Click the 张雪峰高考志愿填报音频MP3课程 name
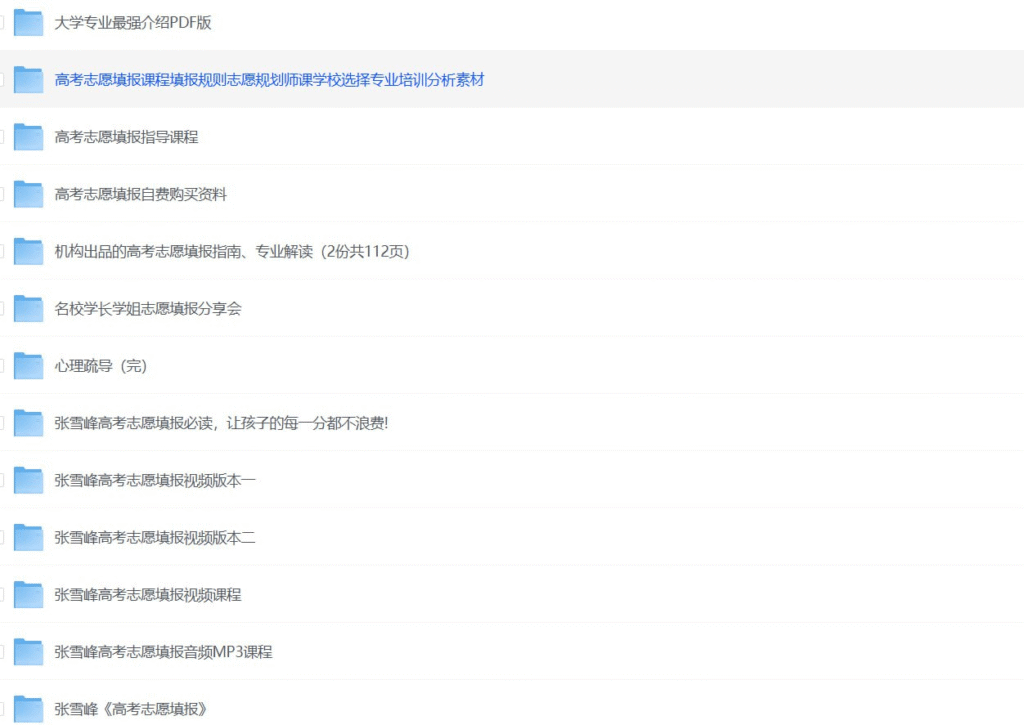Screen dimensions: 1024x725 [163, 652]
